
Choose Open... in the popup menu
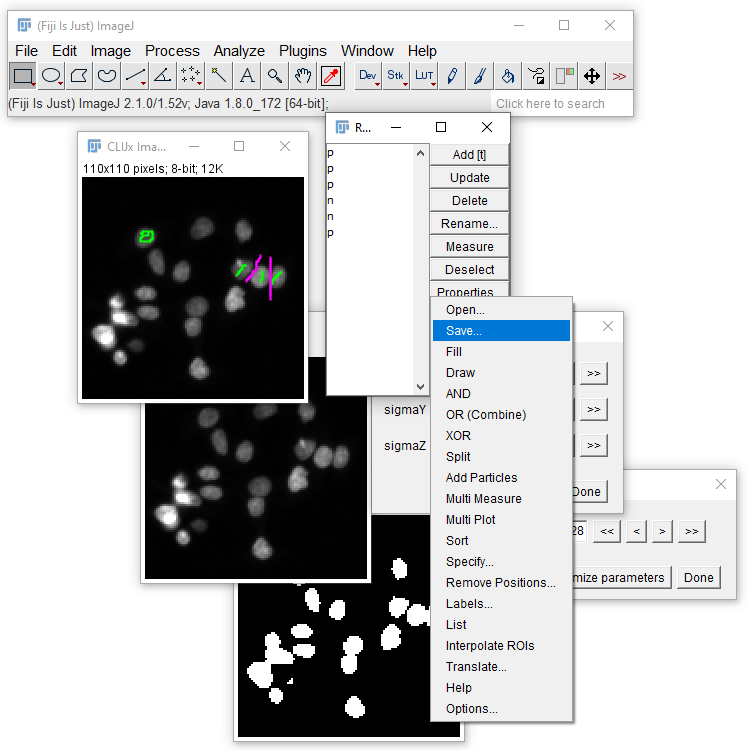tap(501, 309)
